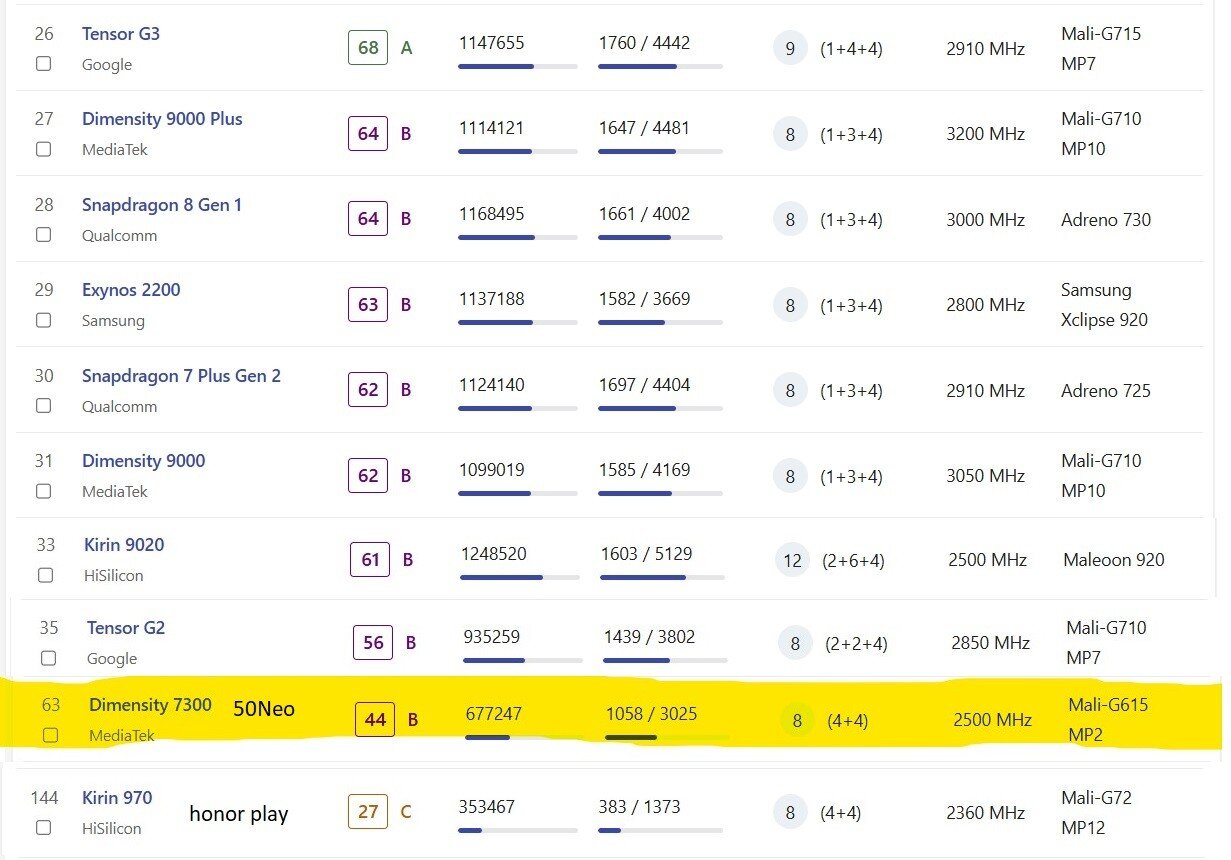Viewport: 1231px width, 860px height.
Task: Click the AnTuTu score 1137188
Action: pyautogui.click(x=492, y=299)
